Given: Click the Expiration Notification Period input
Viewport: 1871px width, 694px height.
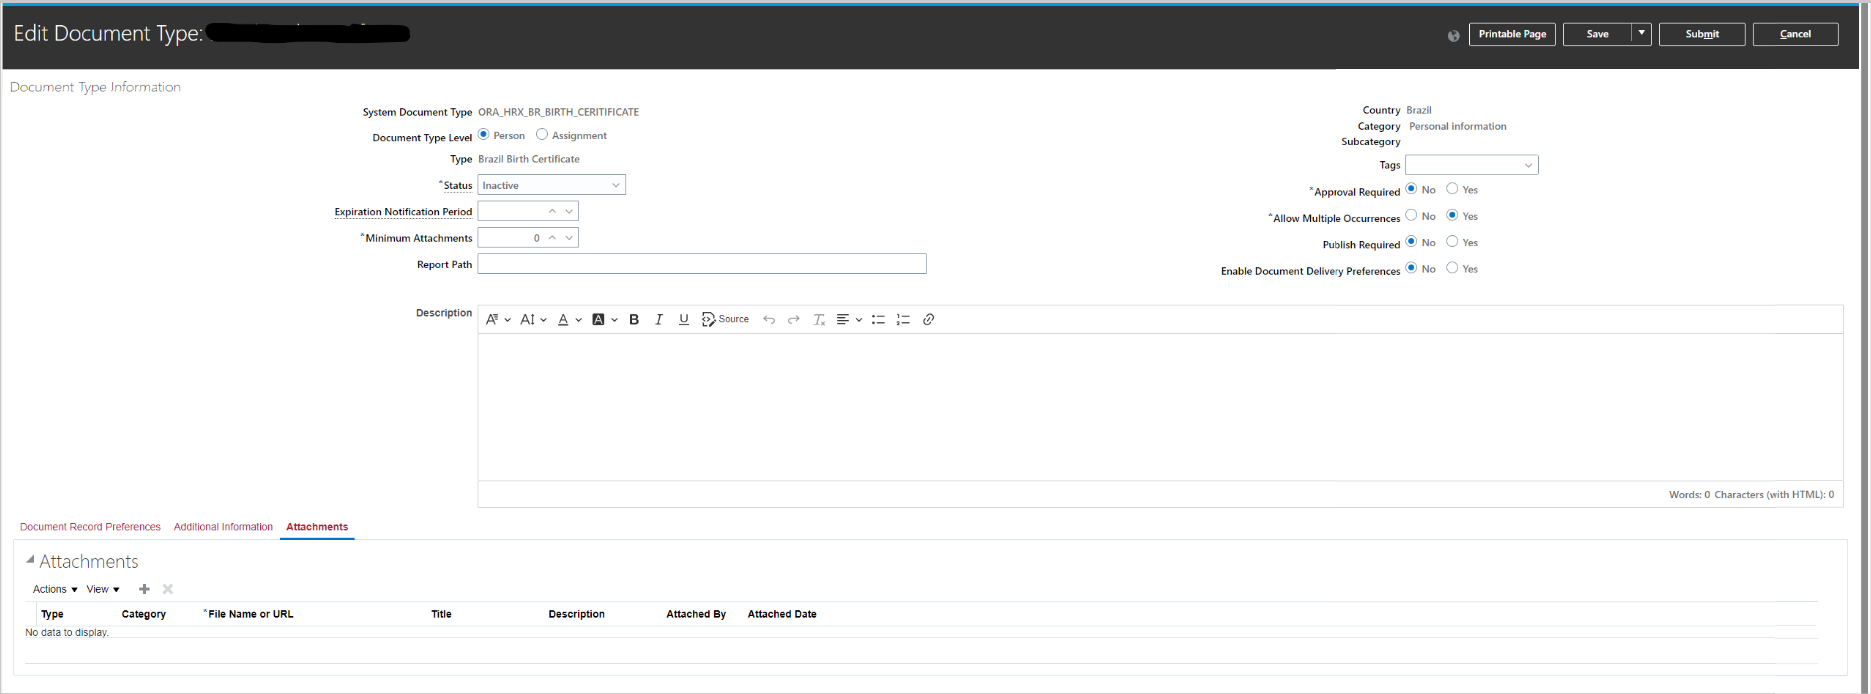Looking at the screenshot, I should (511, 211).
